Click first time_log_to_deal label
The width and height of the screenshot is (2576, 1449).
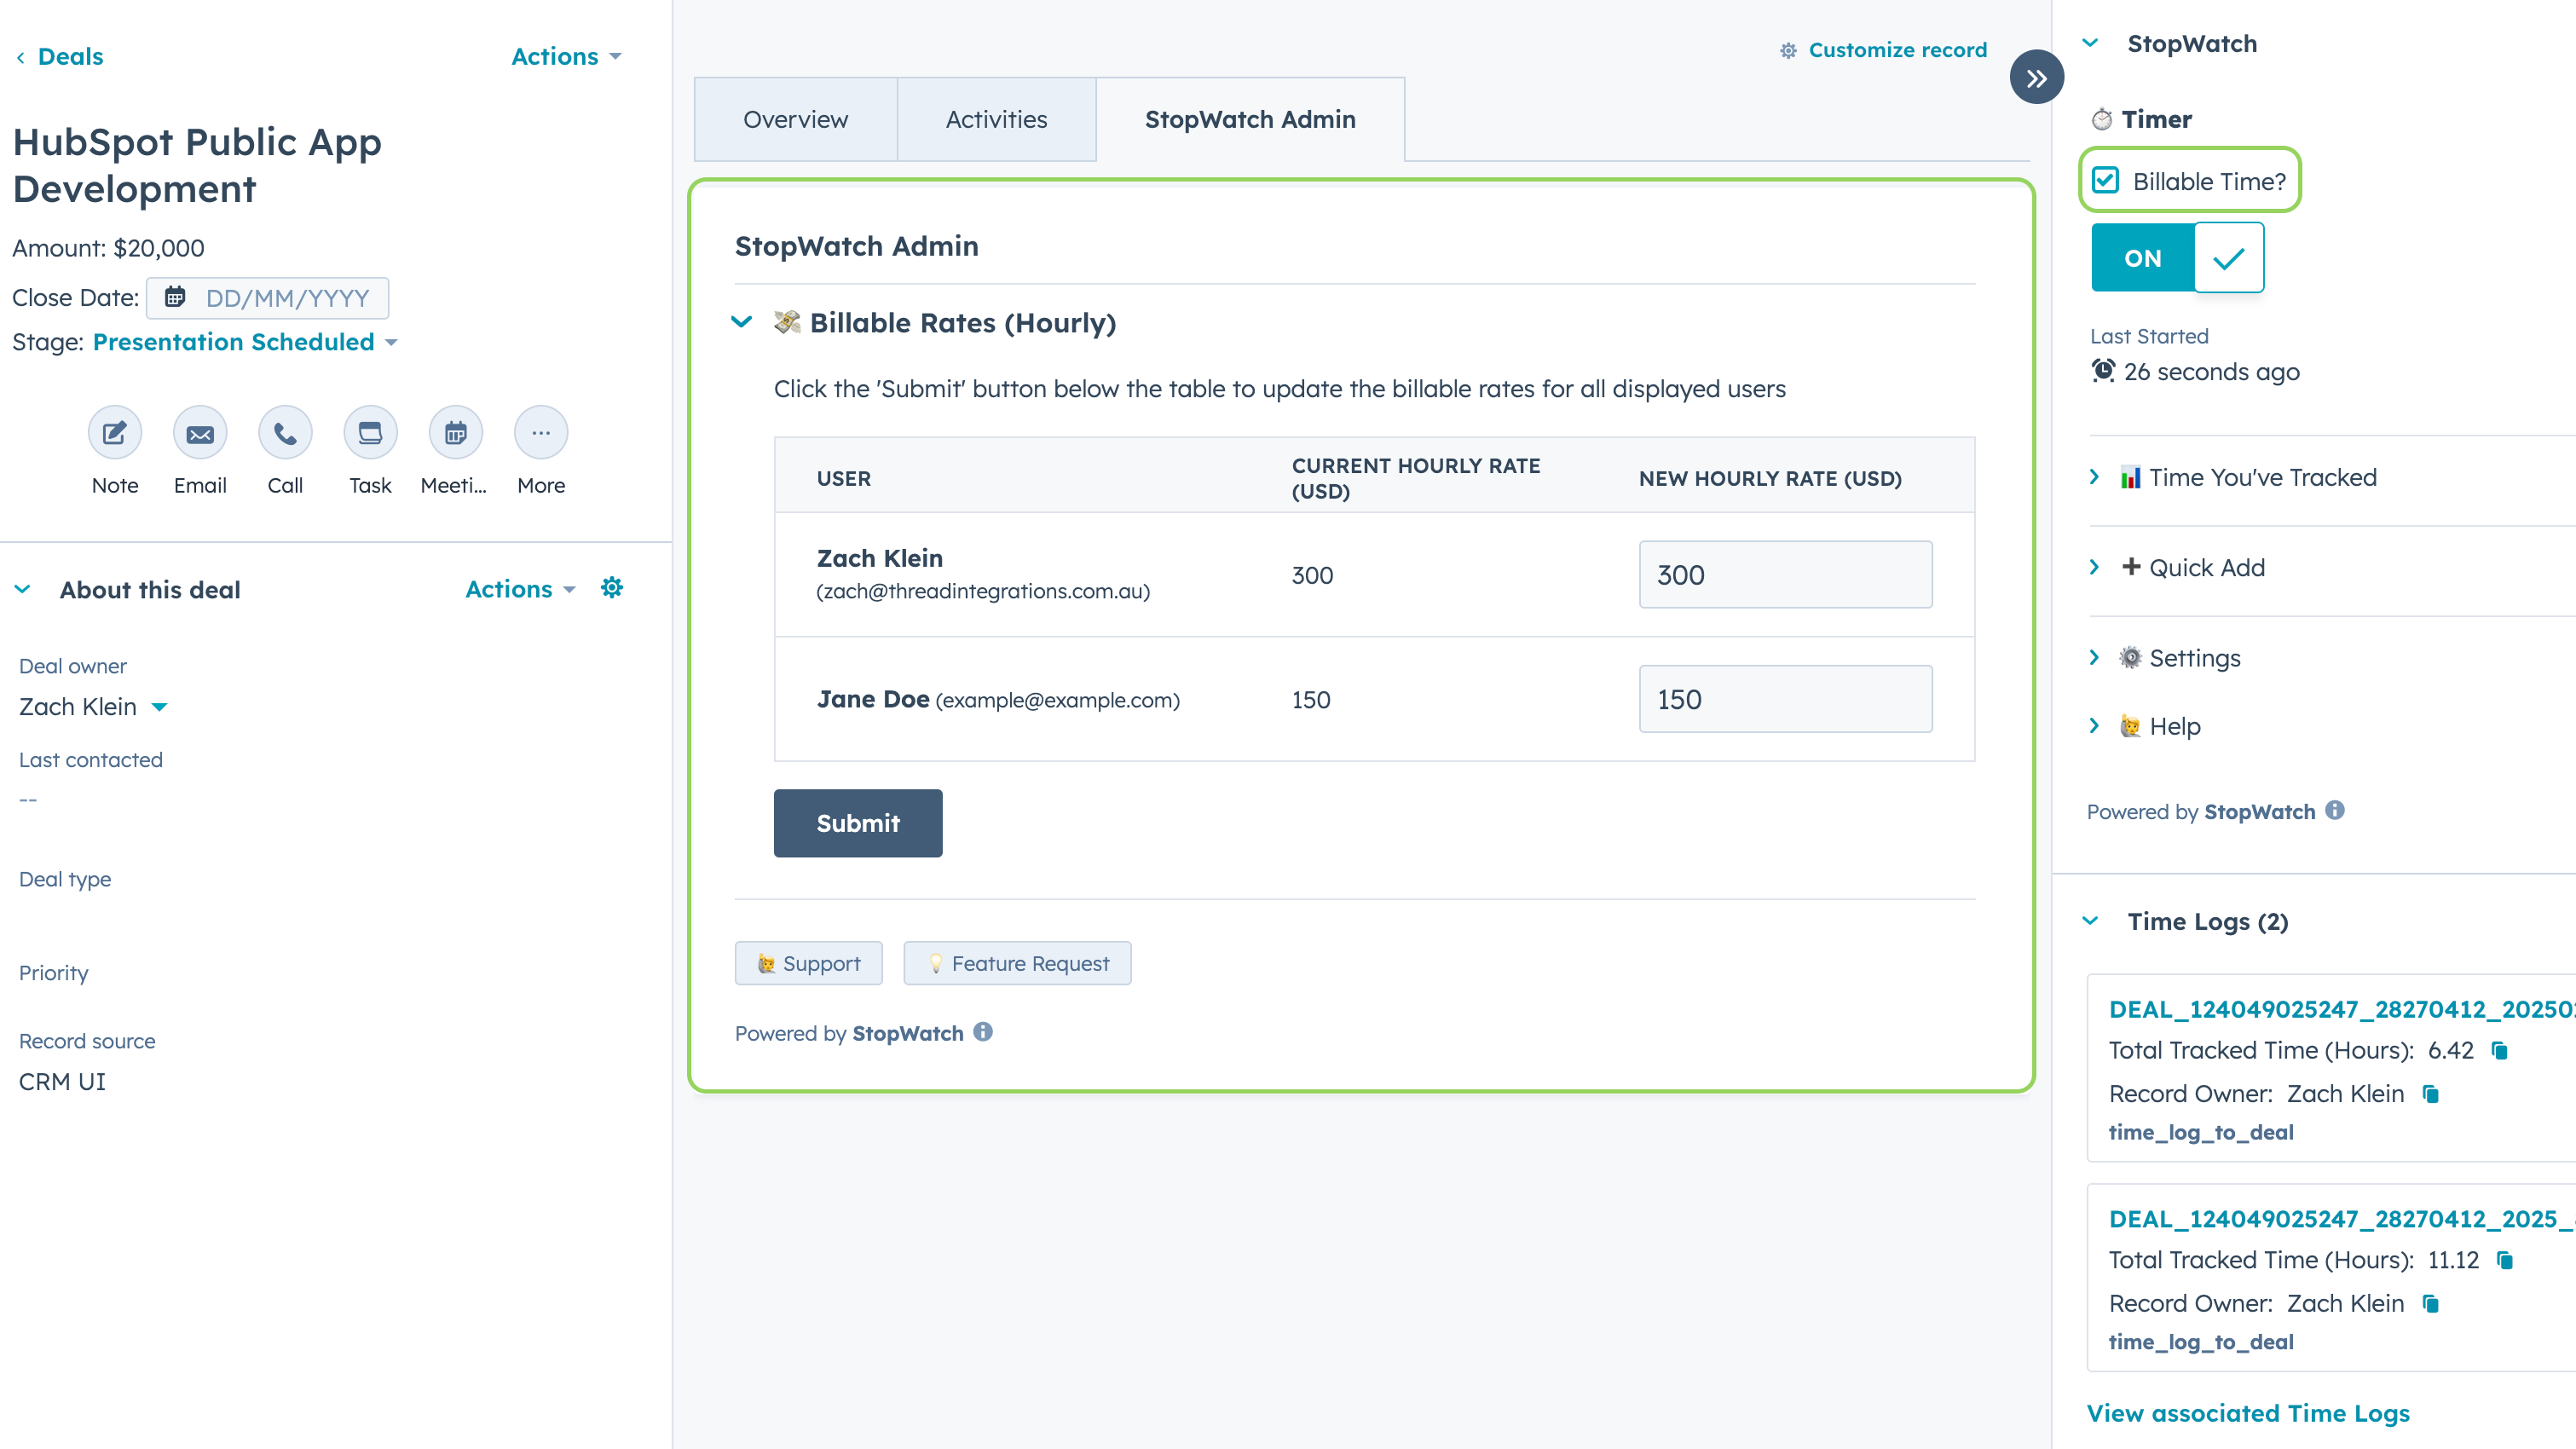[x=2201, y=1132]
